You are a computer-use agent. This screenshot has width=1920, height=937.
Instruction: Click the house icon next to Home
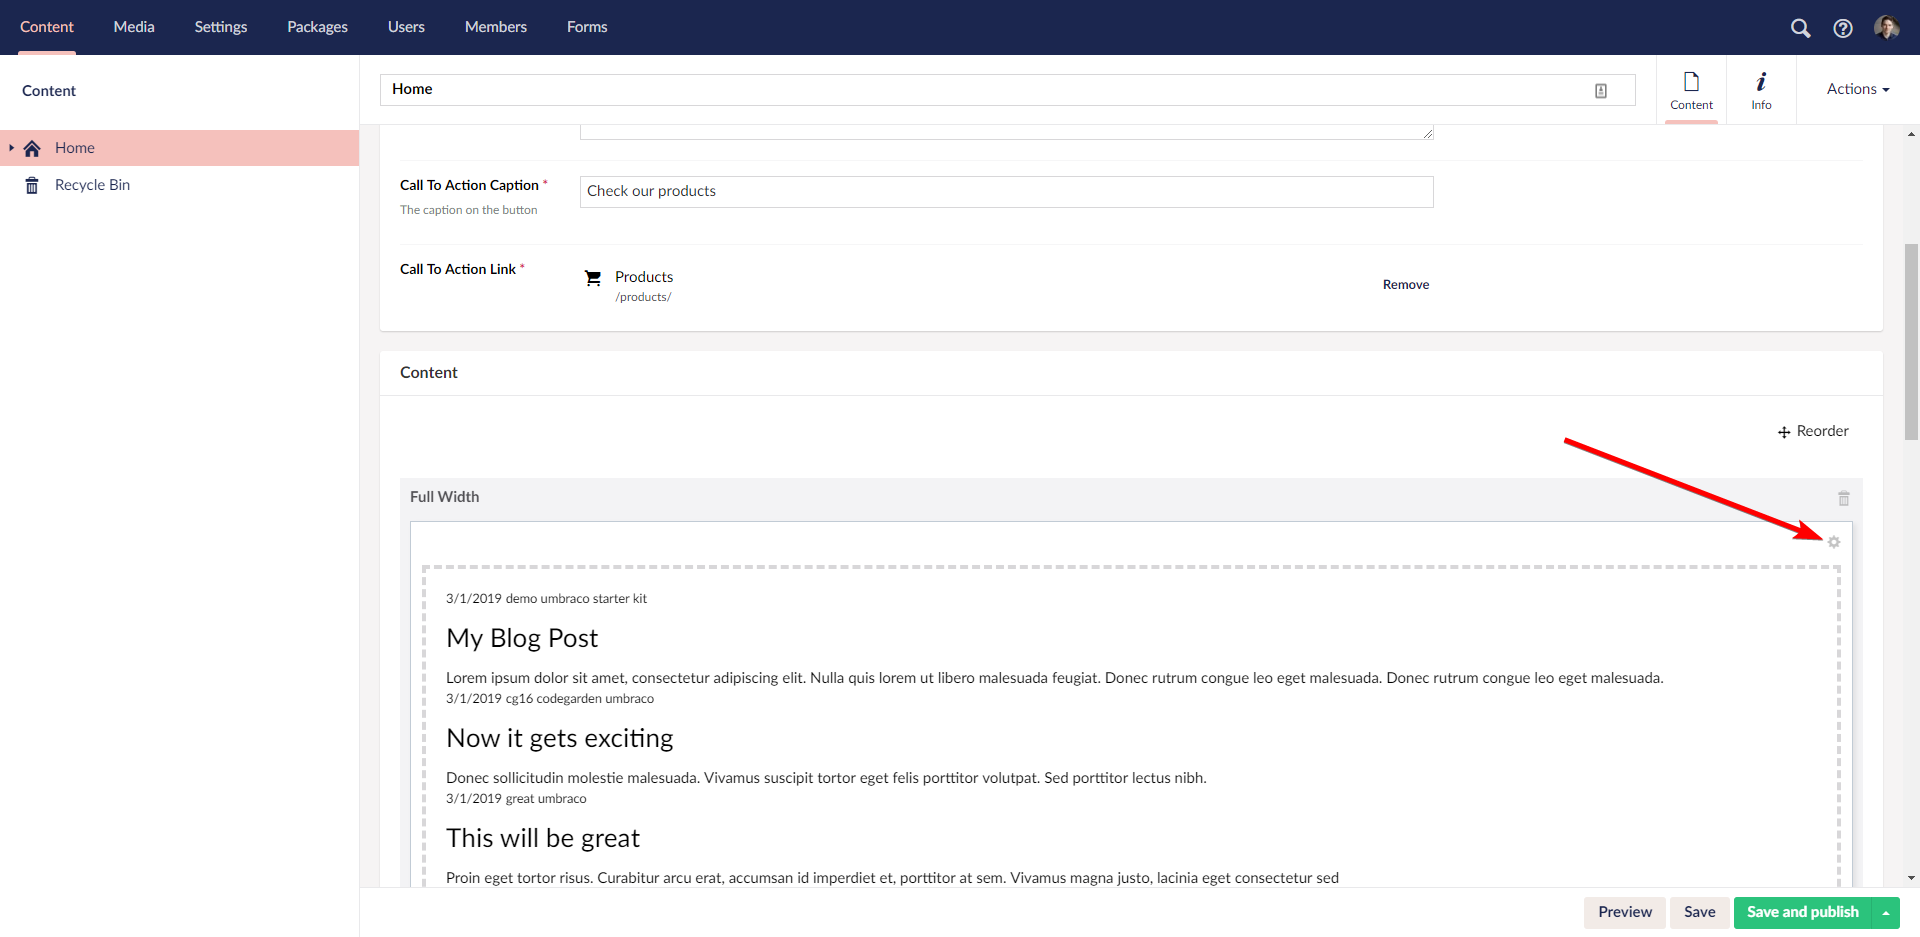(x=31, y=147)
